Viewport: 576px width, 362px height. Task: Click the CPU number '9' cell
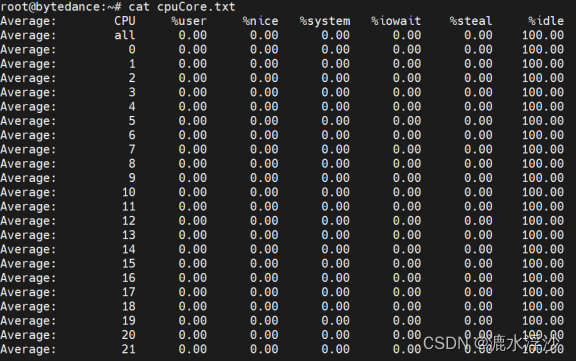click(x=132, y=178)
